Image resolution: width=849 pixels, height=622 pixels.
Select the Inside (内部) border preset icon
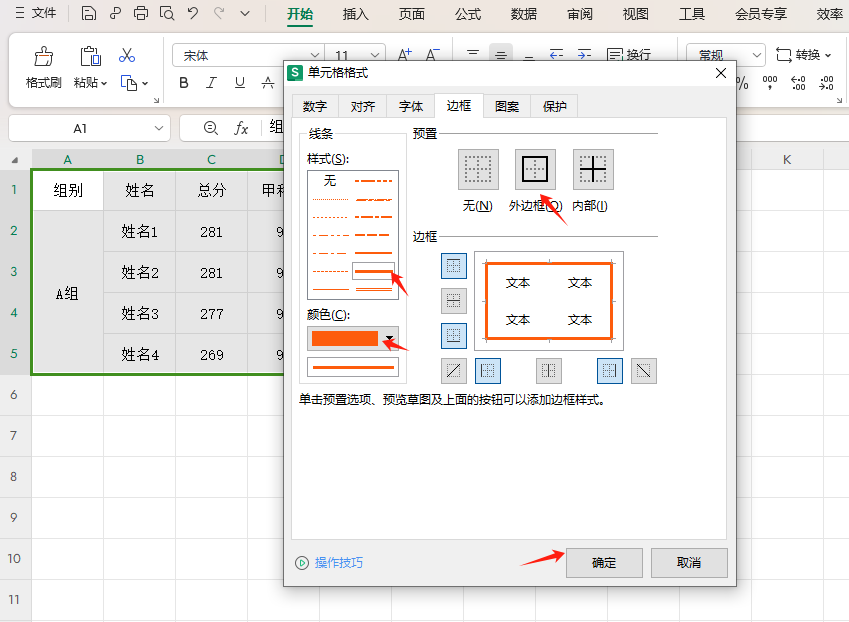(x=593, y=169)
